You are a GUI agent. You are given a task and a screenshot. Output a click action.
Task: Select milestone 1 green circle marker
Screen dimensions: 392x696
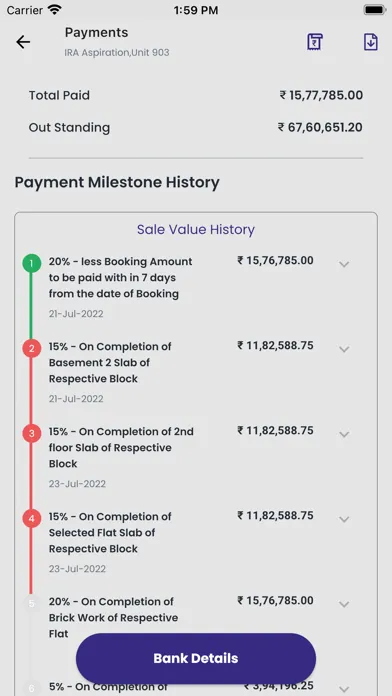32,264
